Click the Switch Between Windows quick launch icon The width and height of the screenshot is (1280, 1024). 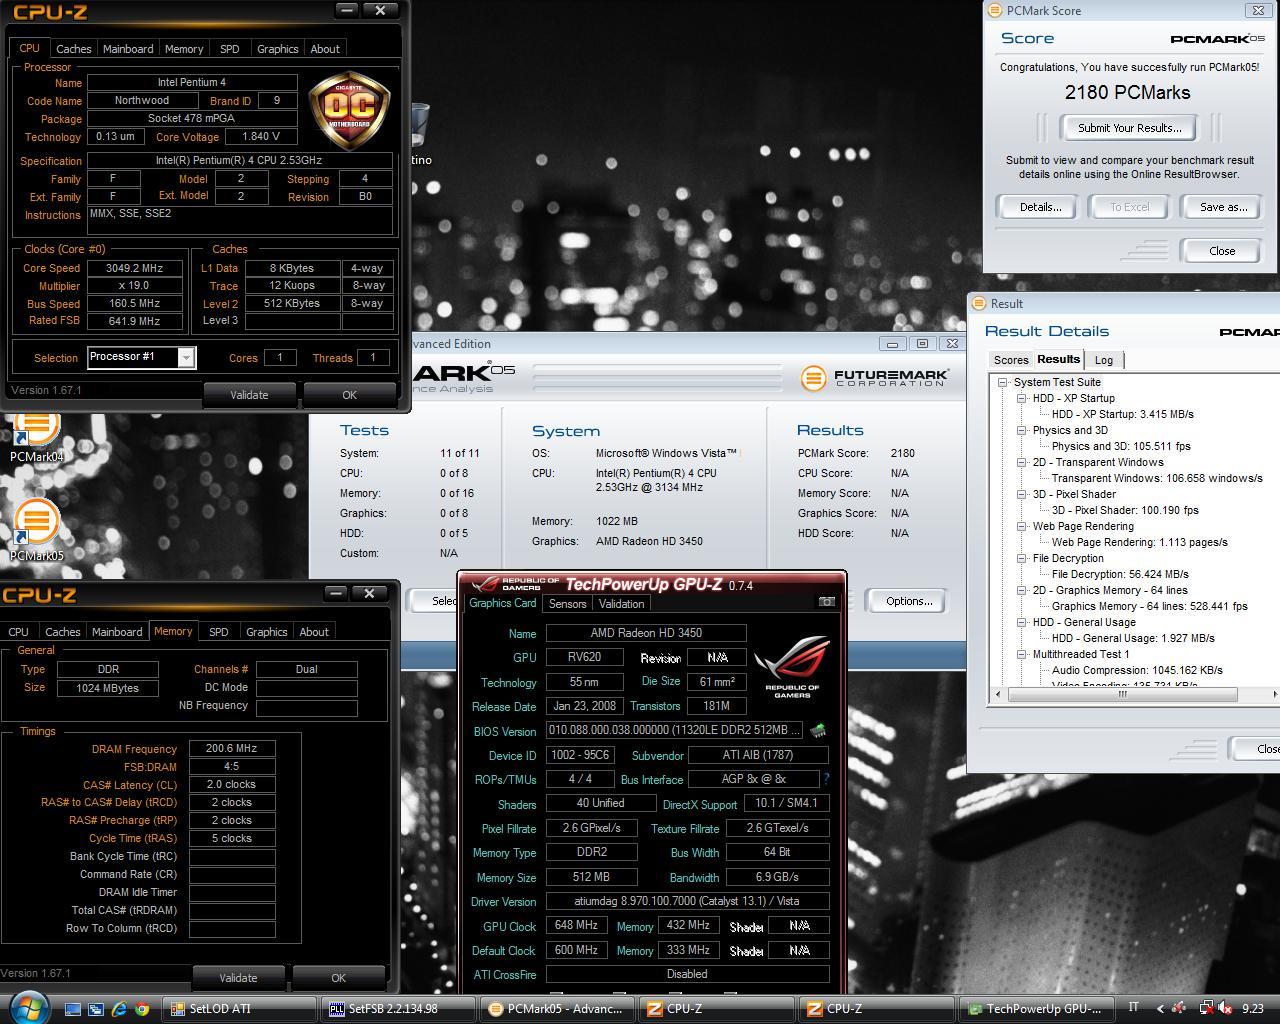click(96, 1009)
